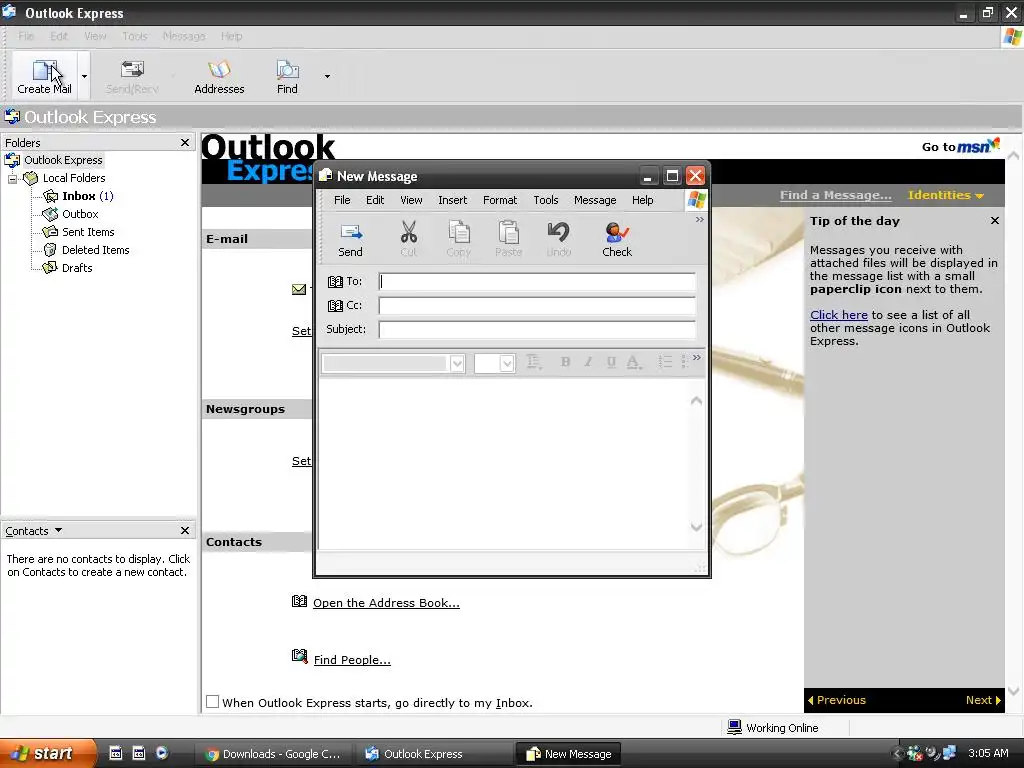
Task: Click in the Cc: recipient field
Action: 537,306
